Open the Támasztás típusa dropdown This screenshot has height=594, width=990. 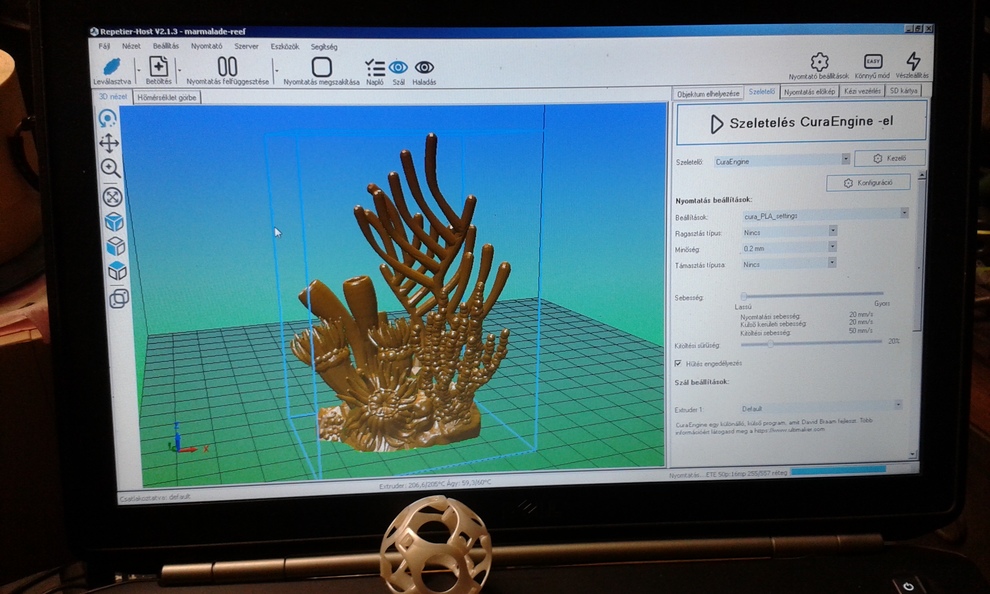[832, 264]
